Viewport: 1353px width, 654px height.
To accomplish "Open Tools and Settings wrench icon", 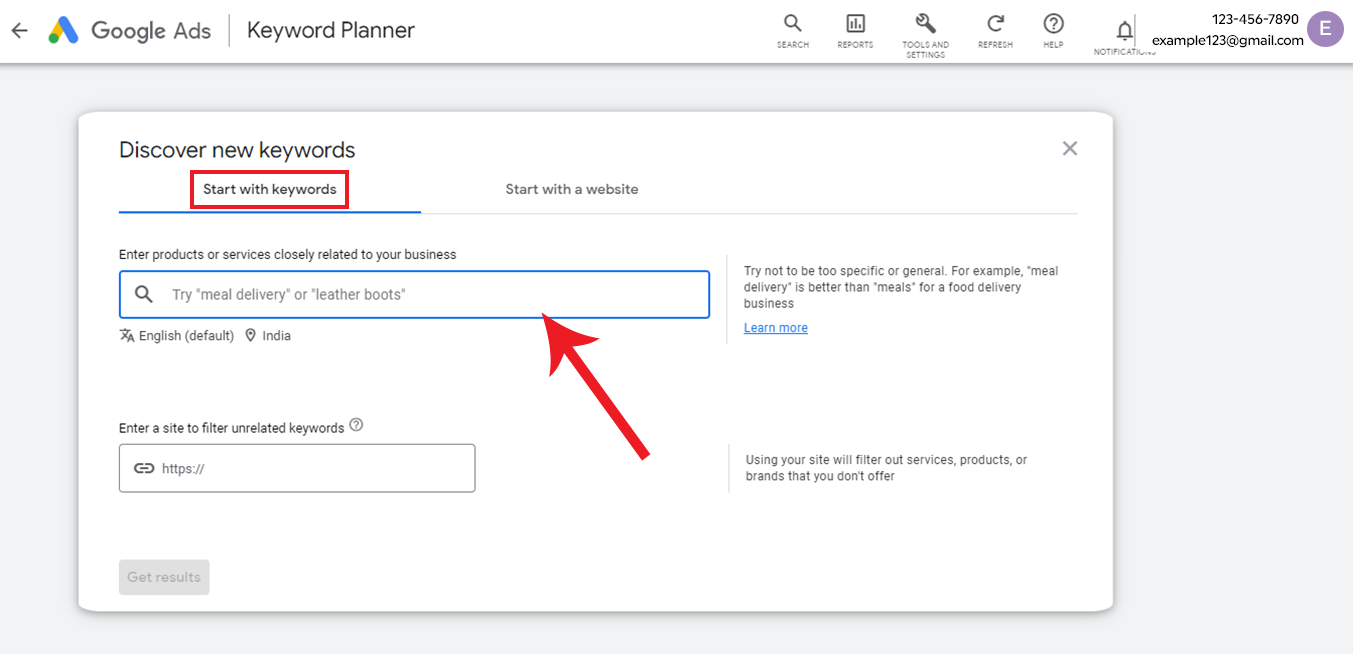I will point(925,35).
